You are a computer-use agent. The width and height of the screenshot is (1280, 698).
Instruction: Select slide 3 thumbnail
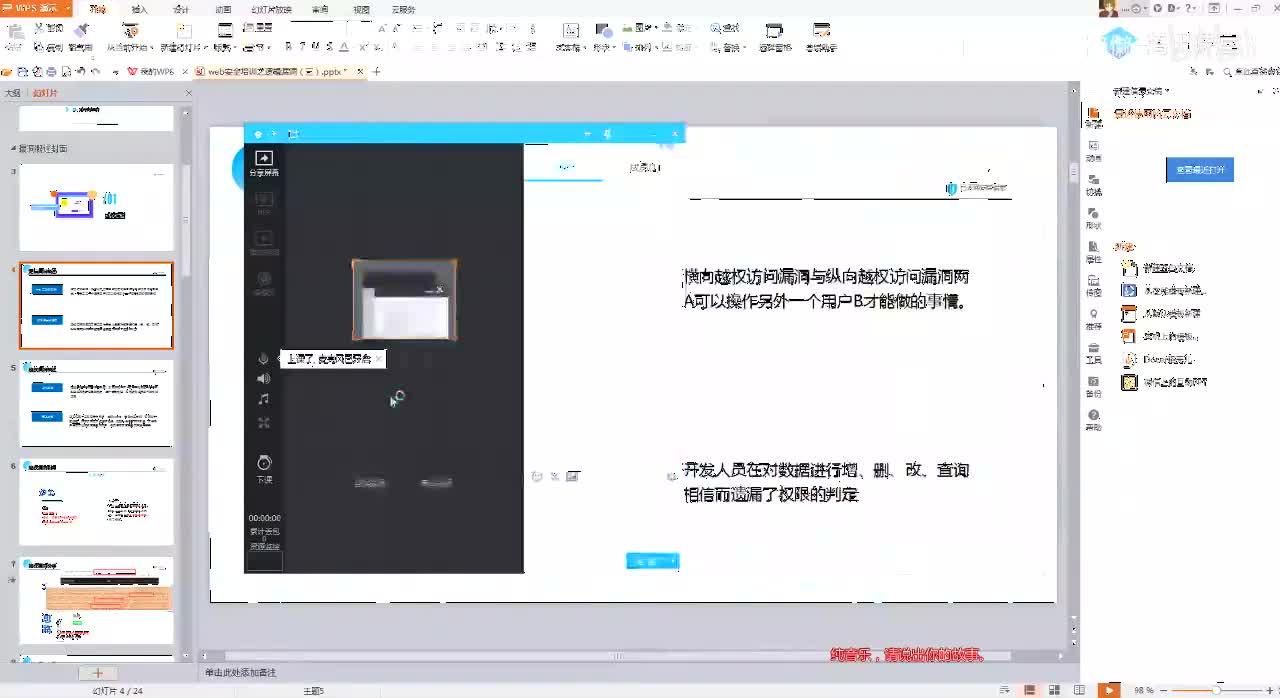tap(96, 207)
